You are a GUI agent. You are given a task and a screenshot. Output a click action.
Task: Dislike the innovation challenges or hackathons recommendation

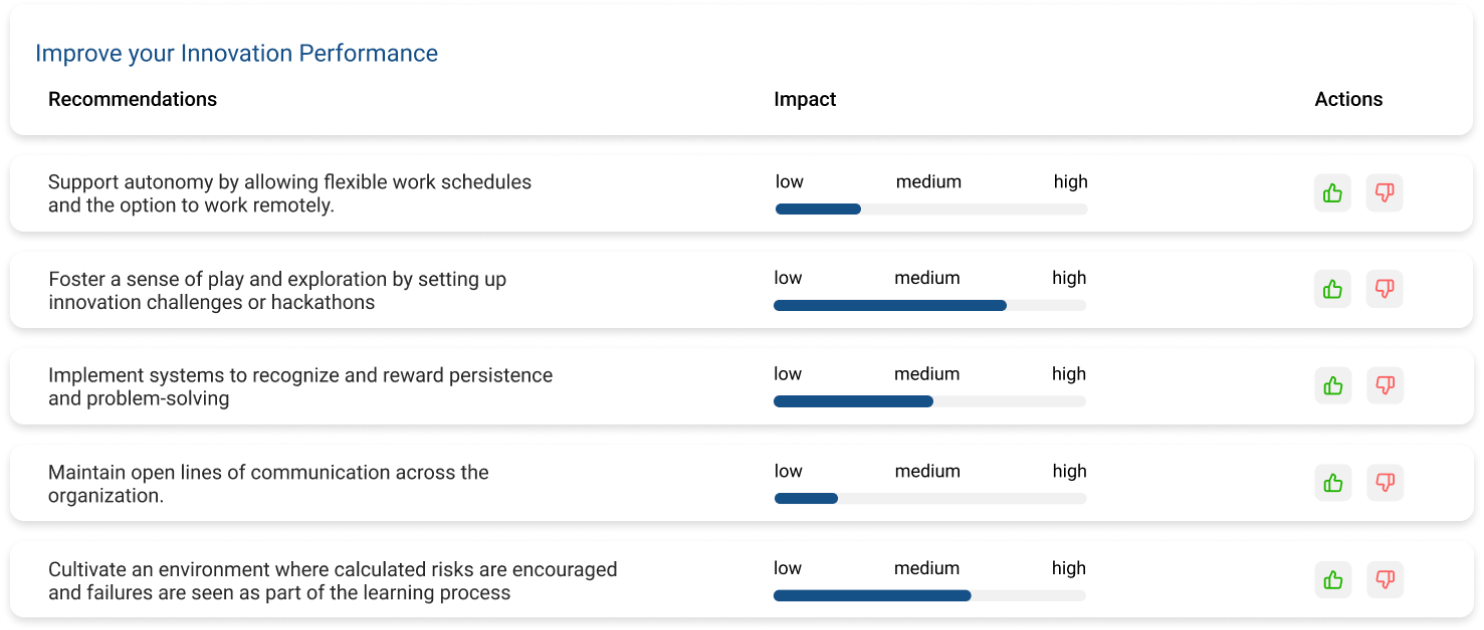tap(1384, 289)
